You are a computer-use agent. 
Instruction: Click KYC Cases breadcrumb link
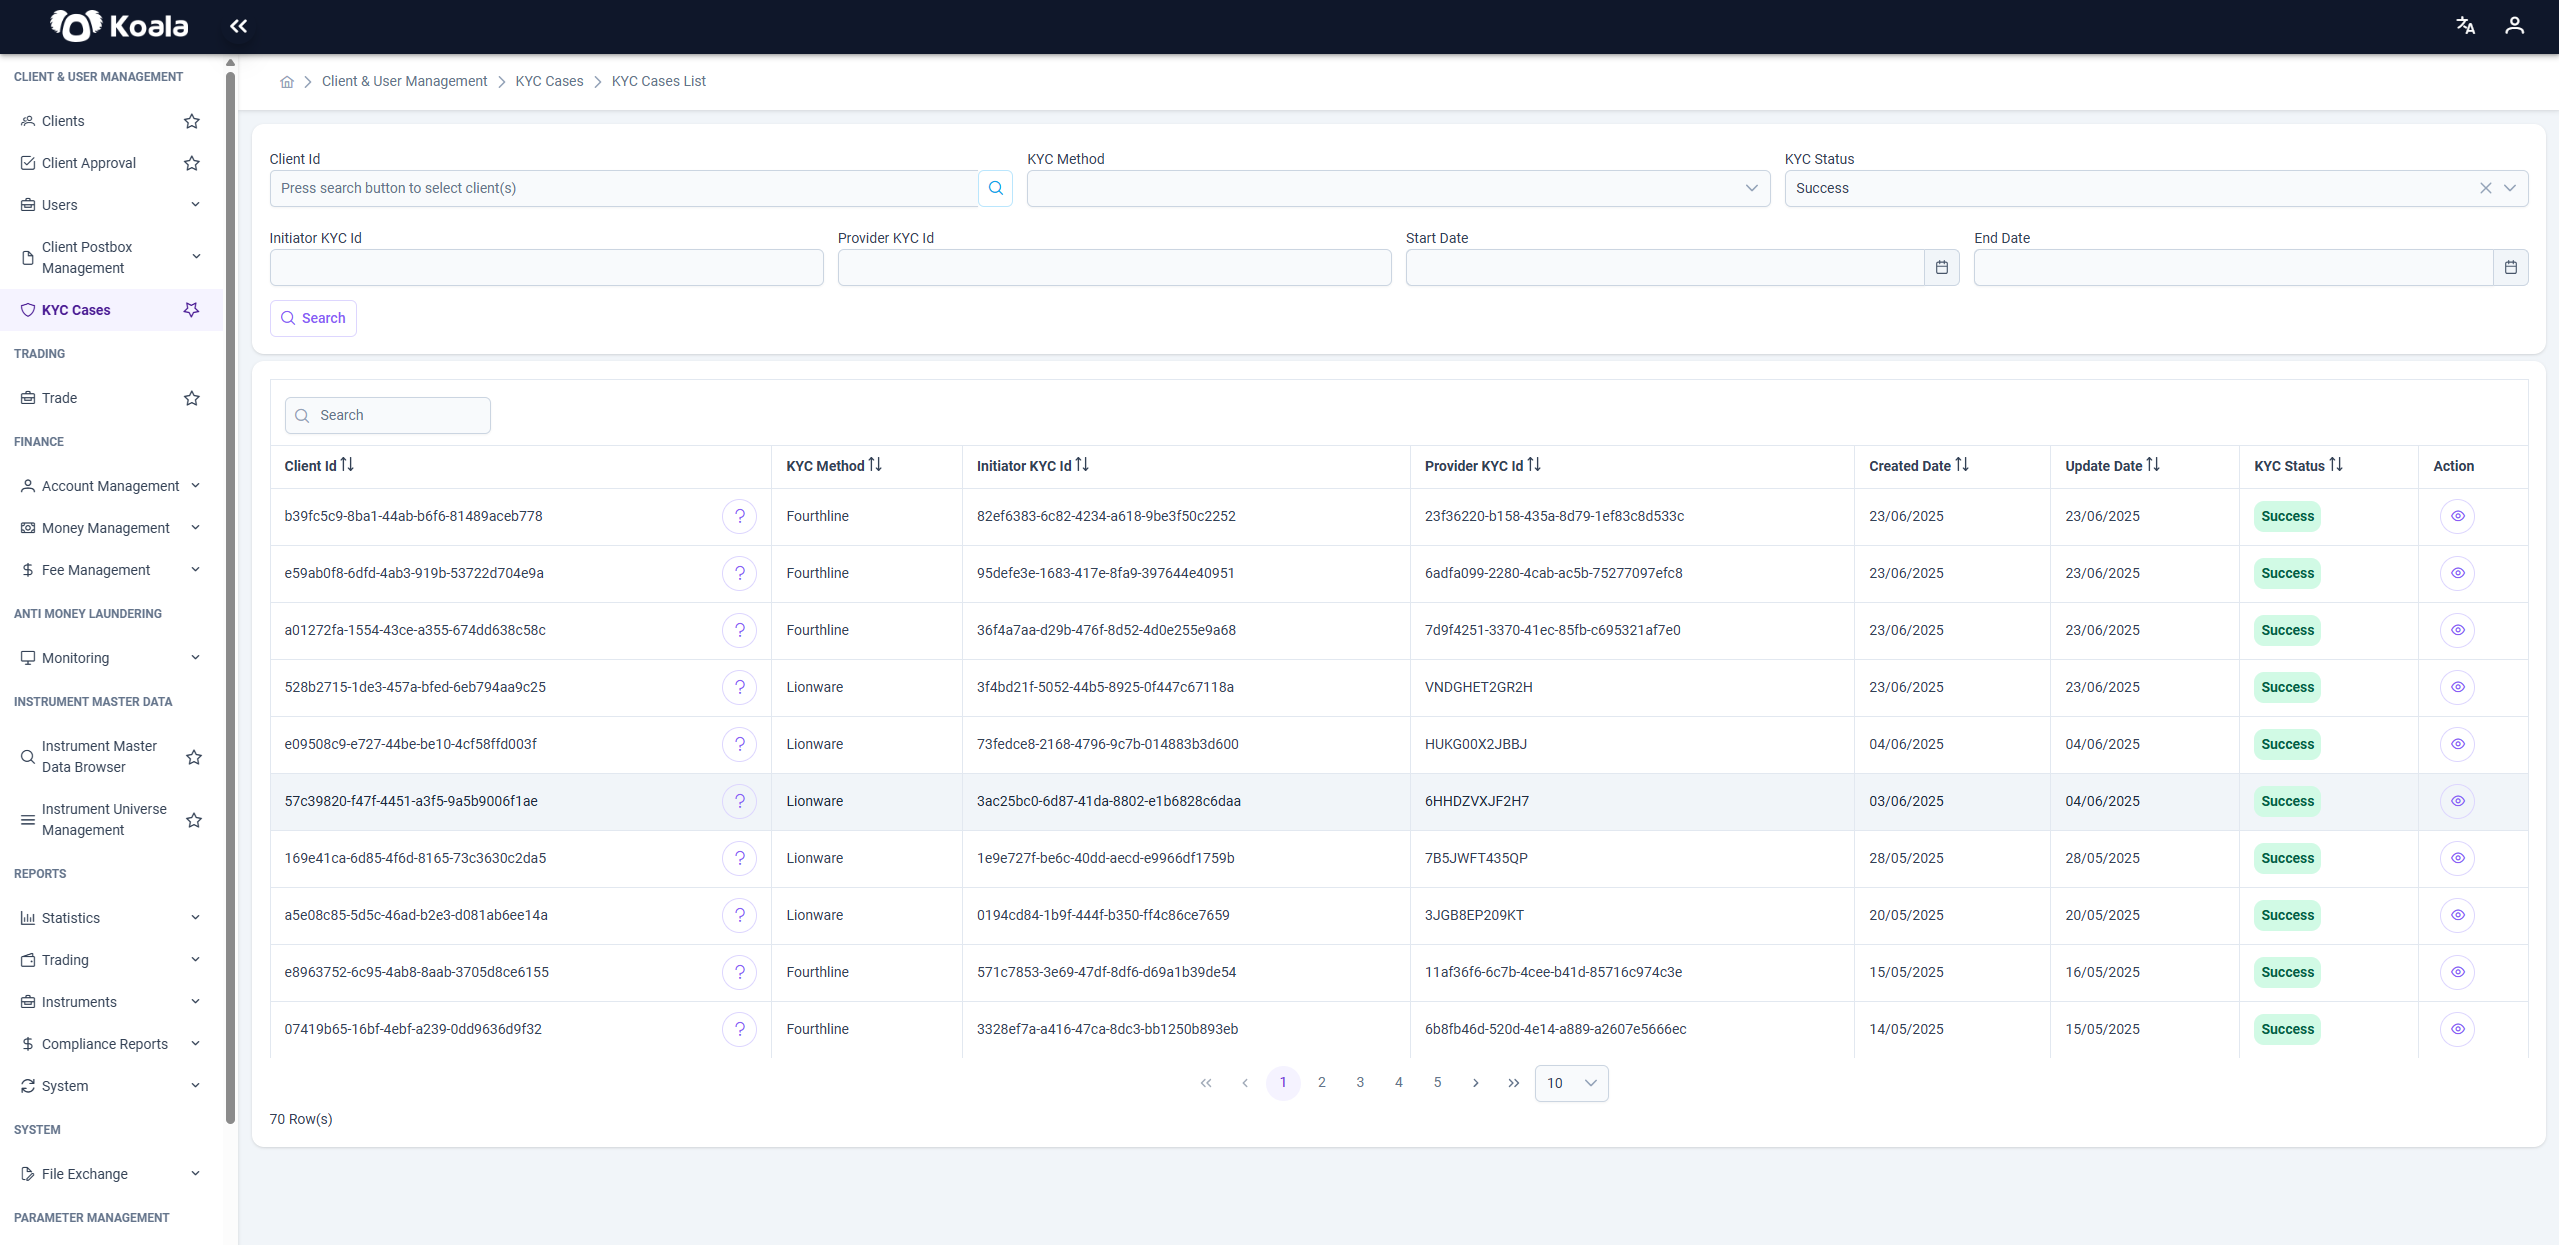pos(549,81)
